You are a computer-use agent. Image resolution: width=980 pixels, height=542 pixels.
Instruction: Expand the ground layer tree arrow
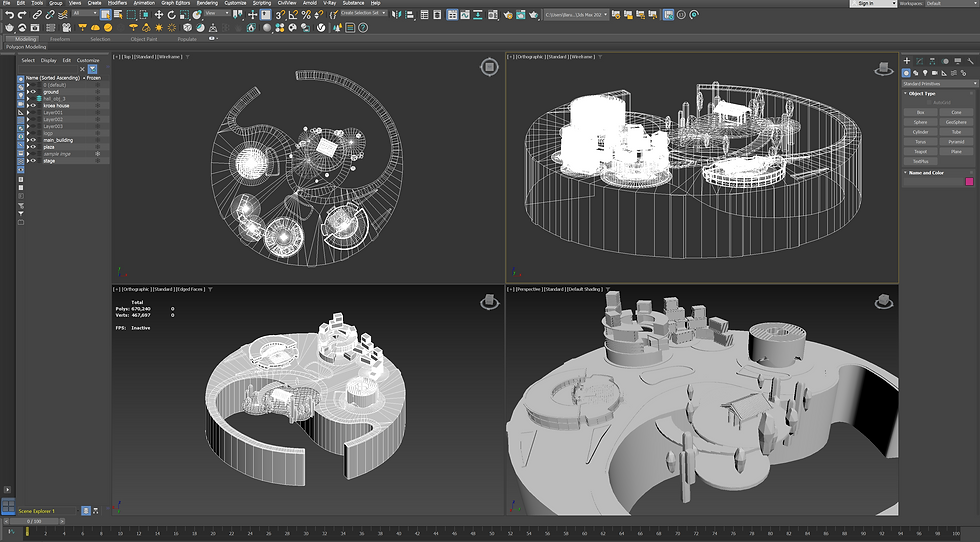(28, 92)
